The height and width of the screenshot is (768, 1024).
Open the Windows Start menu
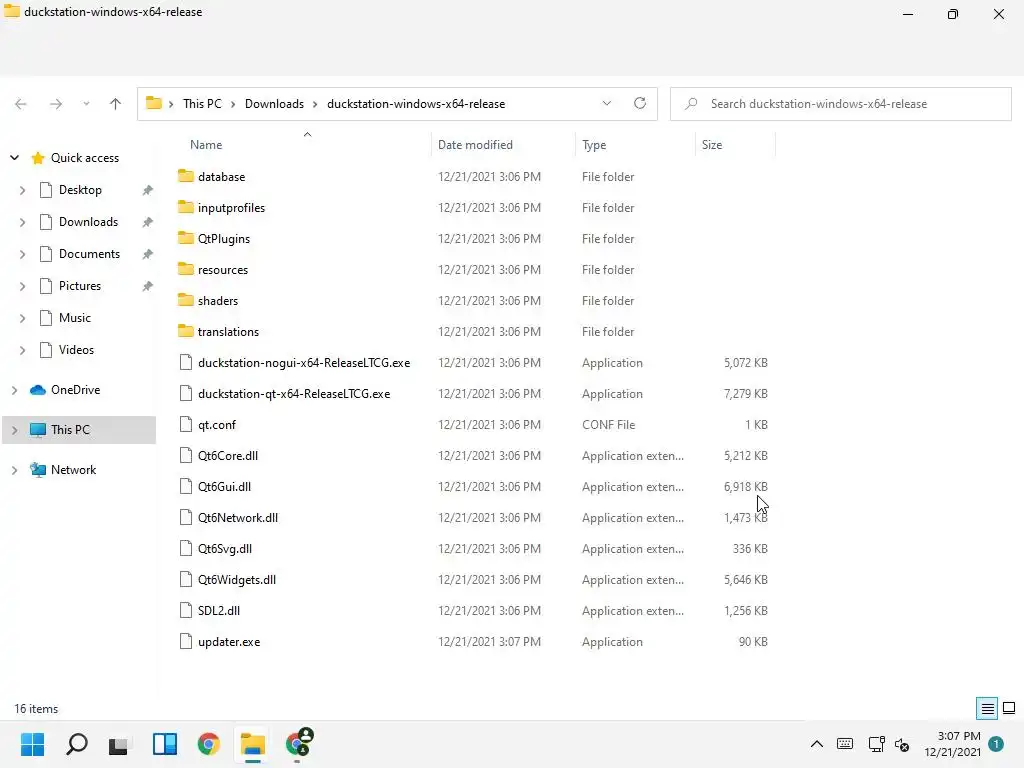point(33,744)
